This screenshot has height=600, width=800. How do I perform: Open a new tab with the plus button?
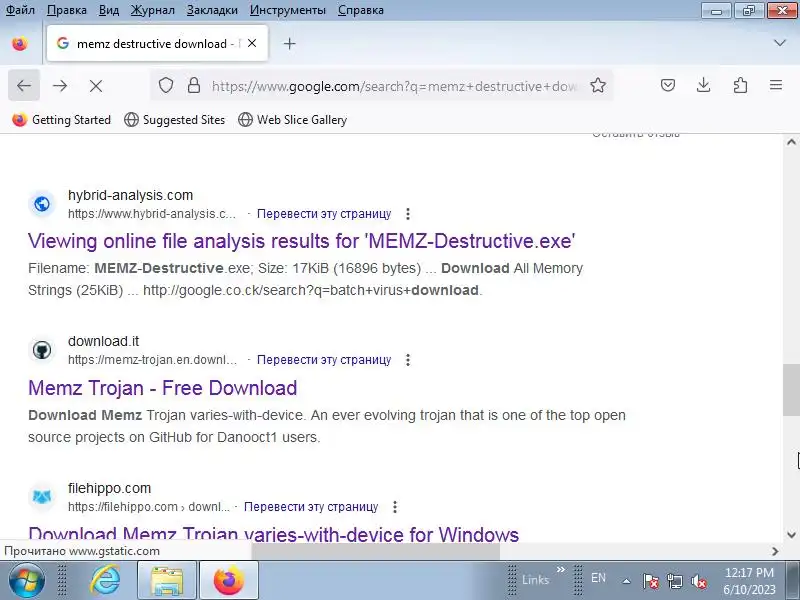click(x=289, y=43)
